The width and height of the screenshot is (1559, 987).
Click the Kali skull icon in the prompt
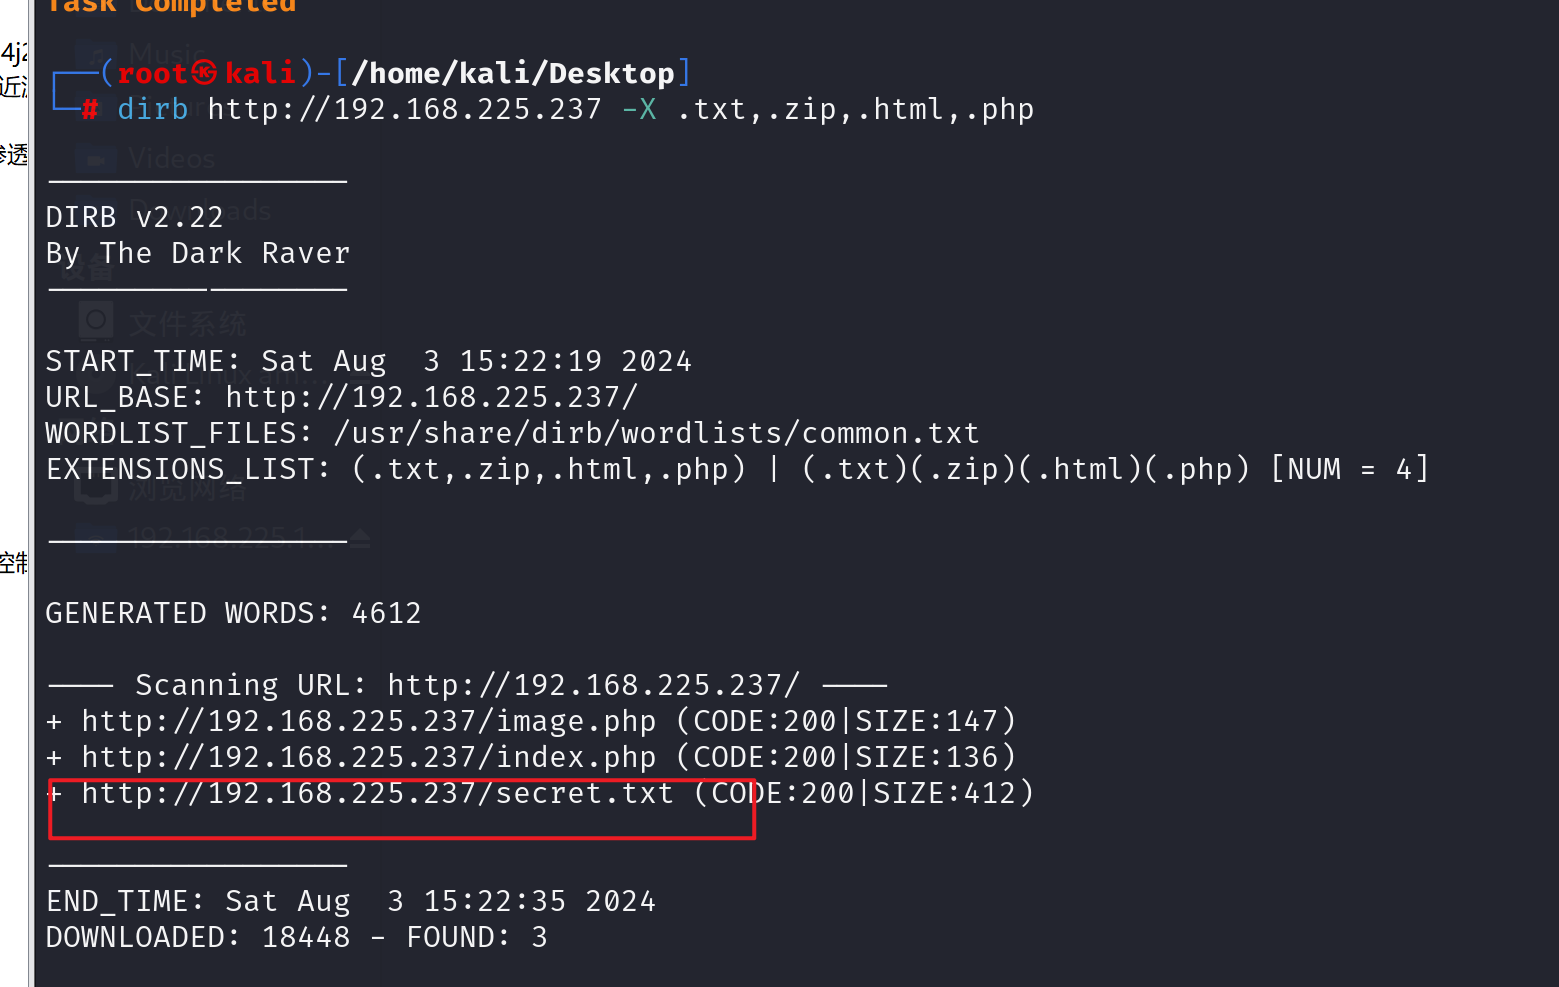[204, 73]
